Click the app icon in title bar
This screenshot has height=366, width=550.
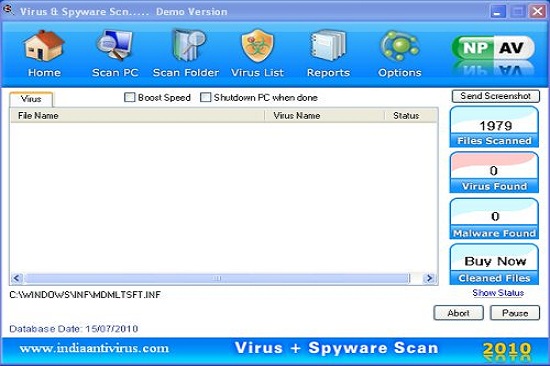pos(8,9)
